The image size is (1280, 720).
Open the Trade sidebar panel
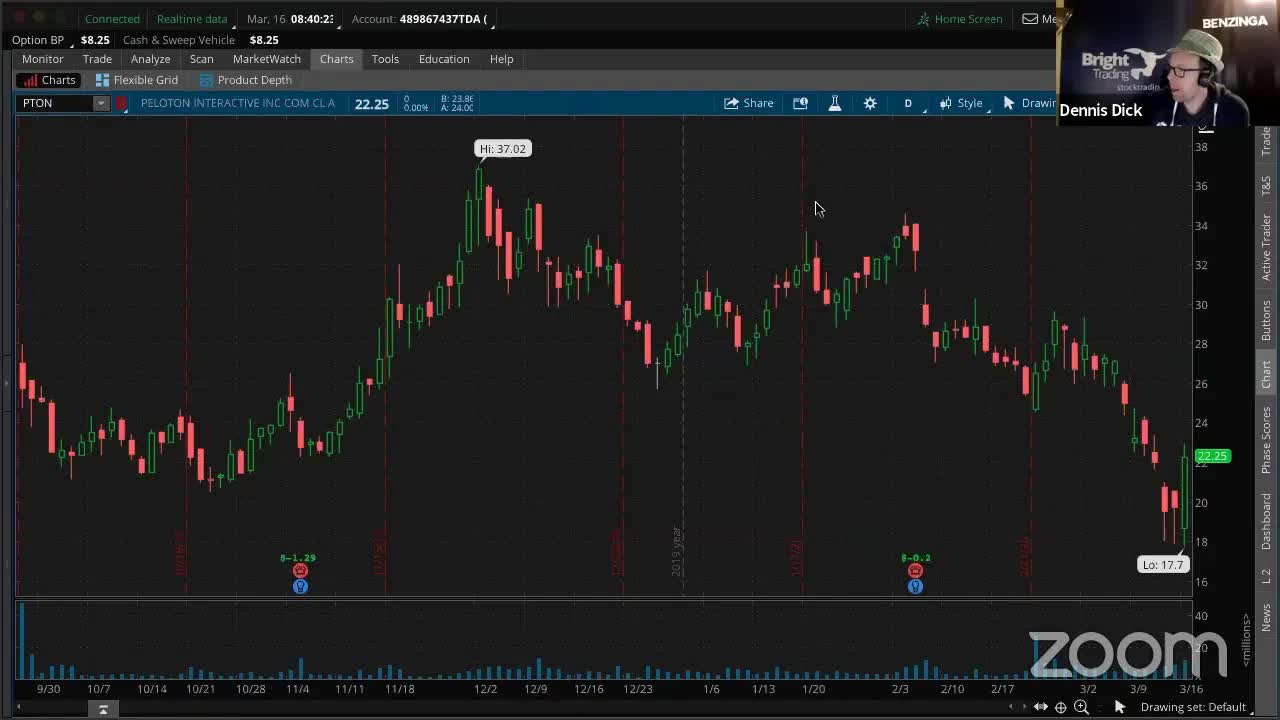(x=1266, y=141)
